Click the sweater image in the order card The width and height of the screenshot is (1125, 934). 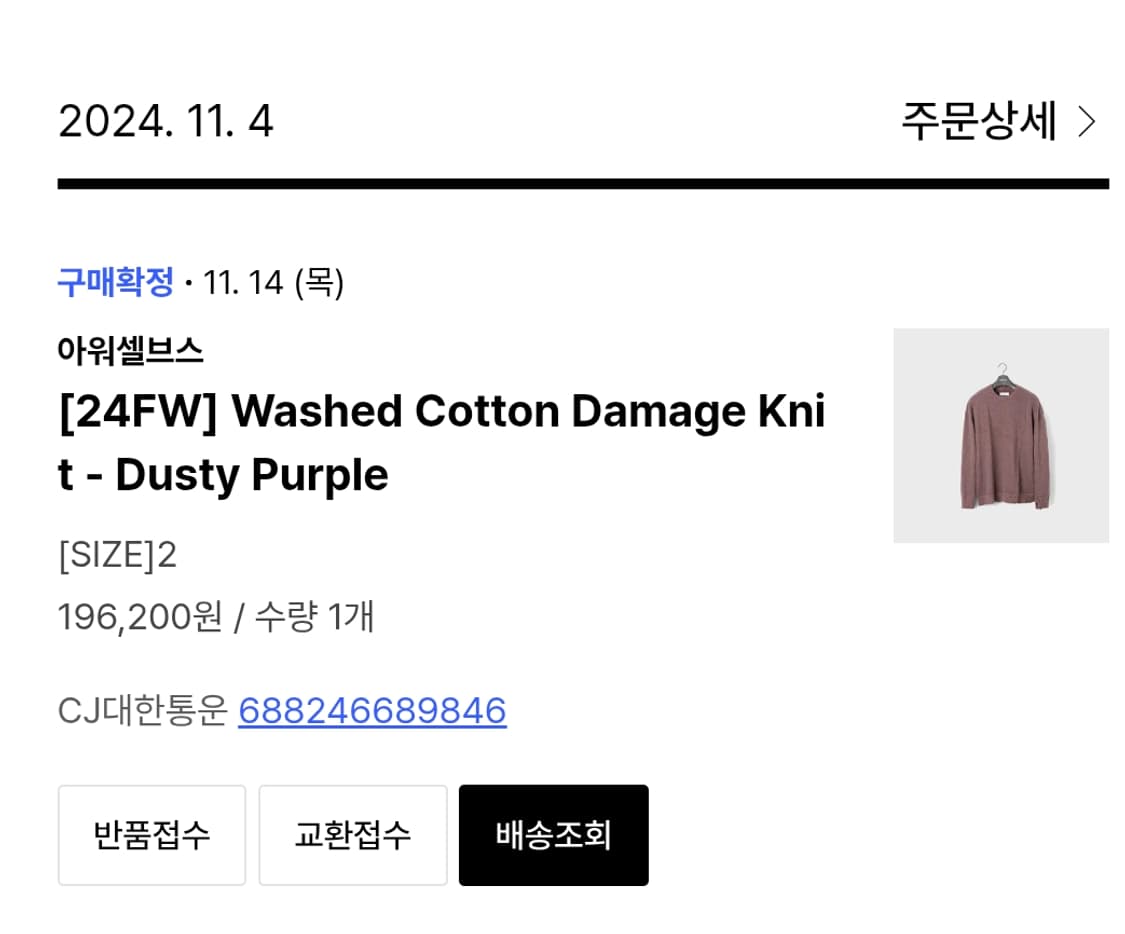[1000, 435]
